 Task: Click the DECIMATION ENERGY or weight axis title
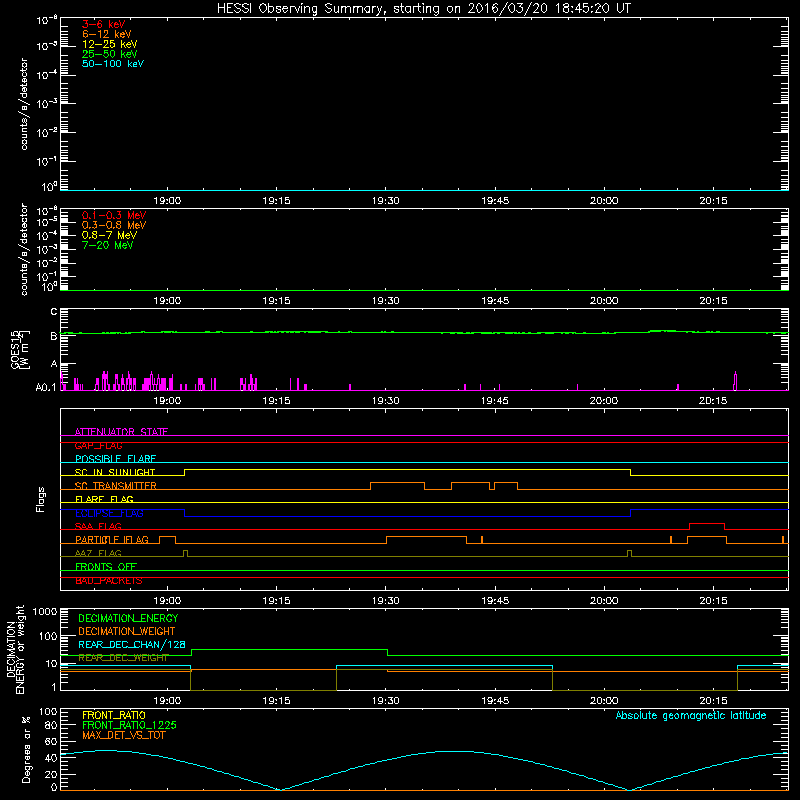pos(15,649)
